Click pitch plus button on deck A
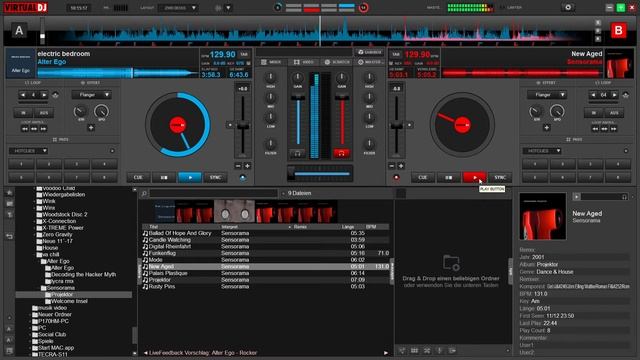Image resolution: width=640 pixels, height=360 pixels. pyautogui.click(x=247, y=166)
